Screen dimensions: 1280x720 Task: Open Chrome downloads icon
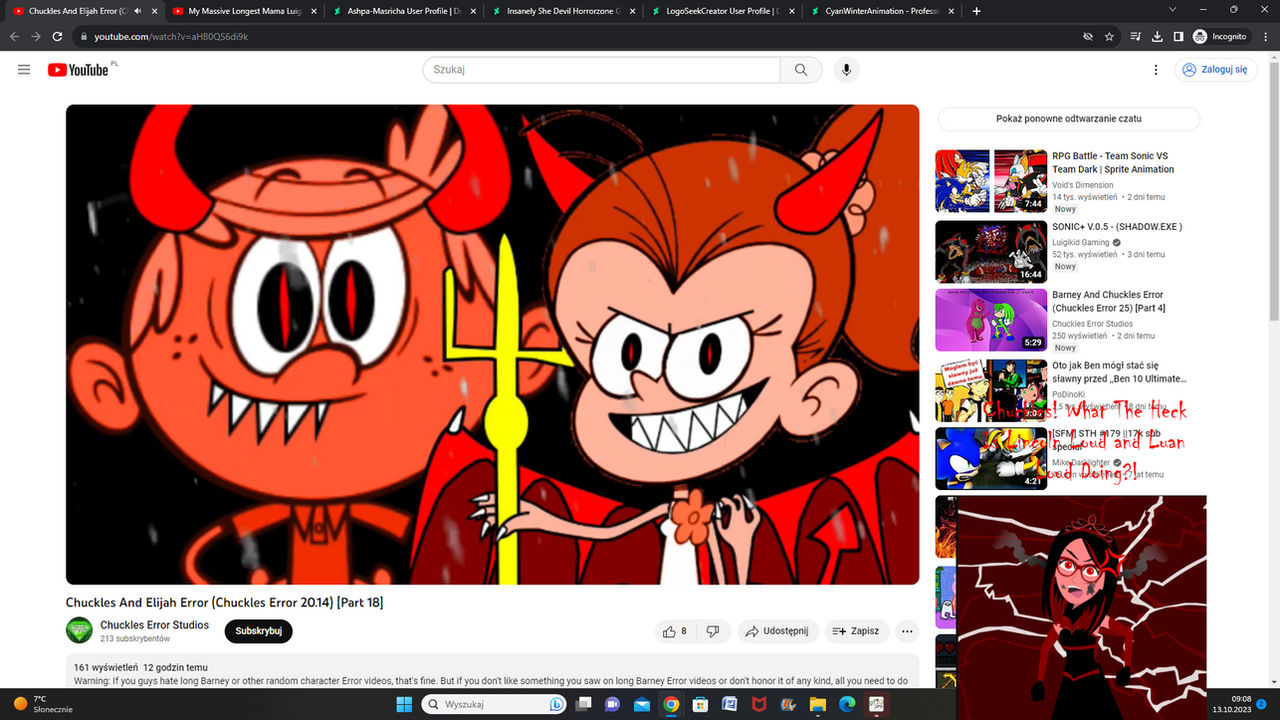pyautogui.click(x=1157, y=36)
